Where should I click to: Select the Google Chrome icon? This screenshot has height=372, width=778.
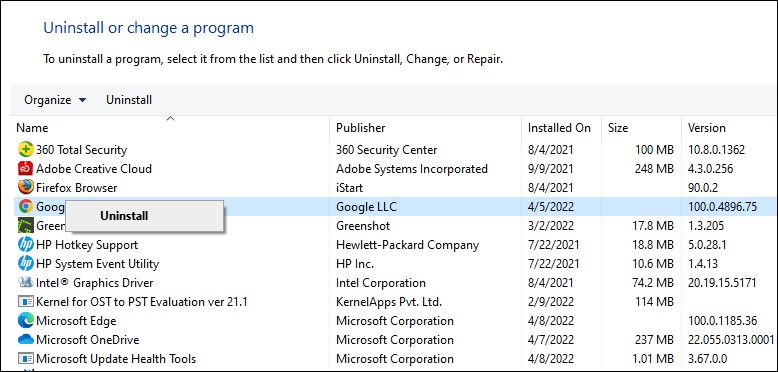pyautogui.click(x=25, y=206)
